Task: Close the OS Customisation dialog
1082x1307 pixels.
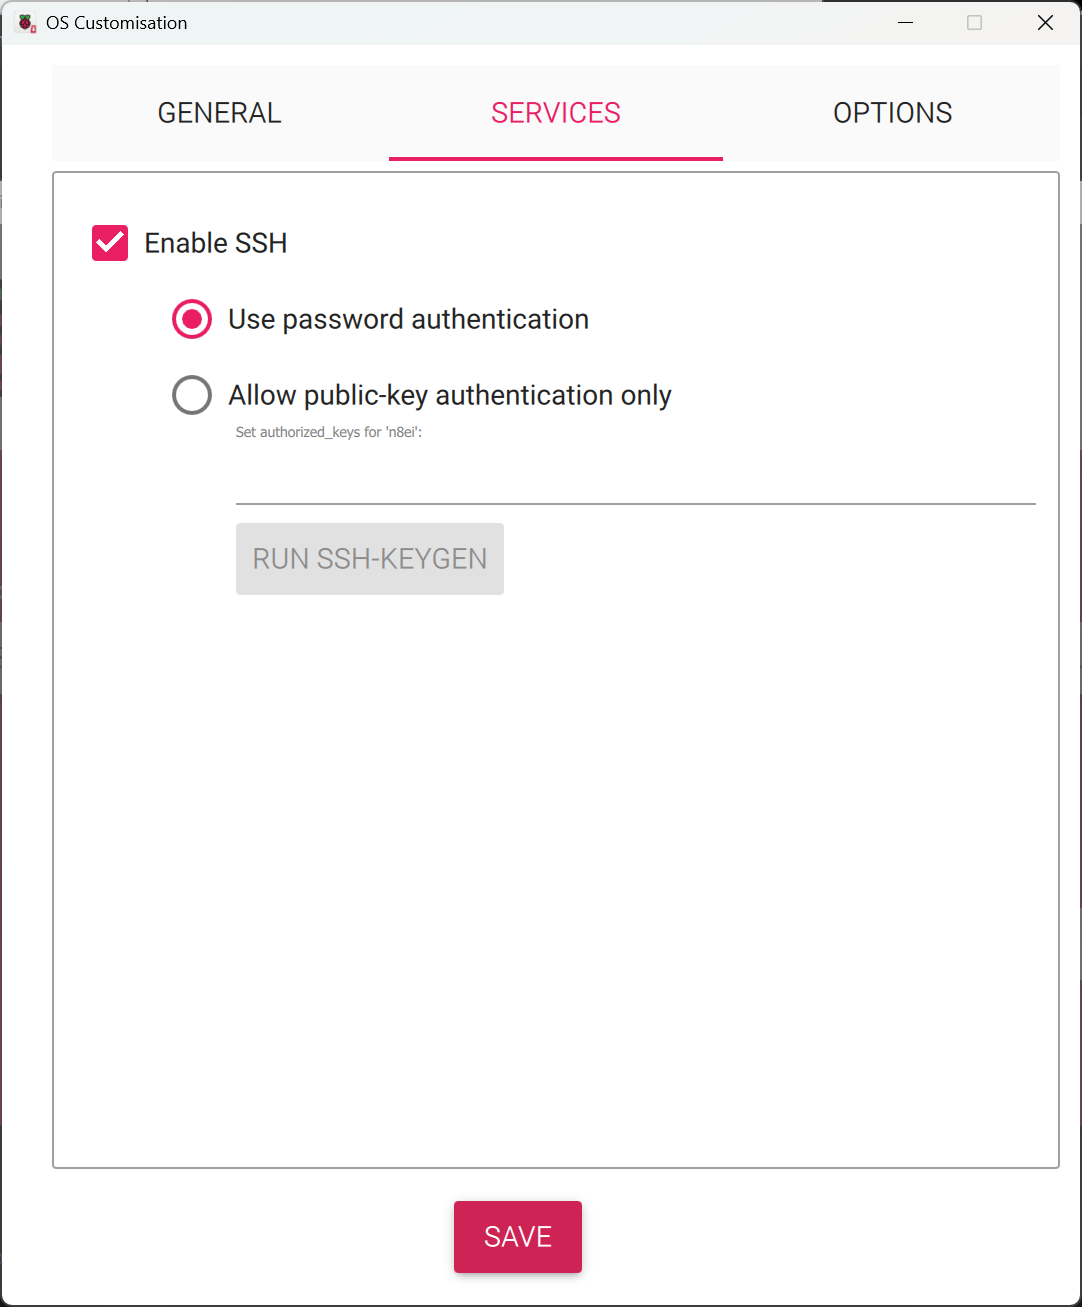Action: click(1045, 23)
